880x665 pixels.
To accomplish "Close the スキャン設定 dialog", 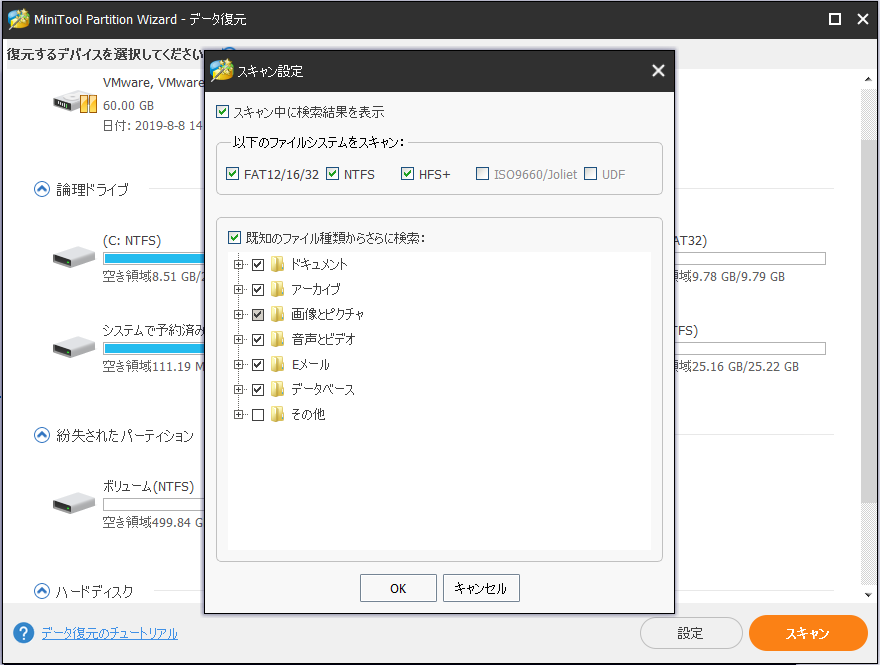I will pyautogui.click(x=658, y=70).
